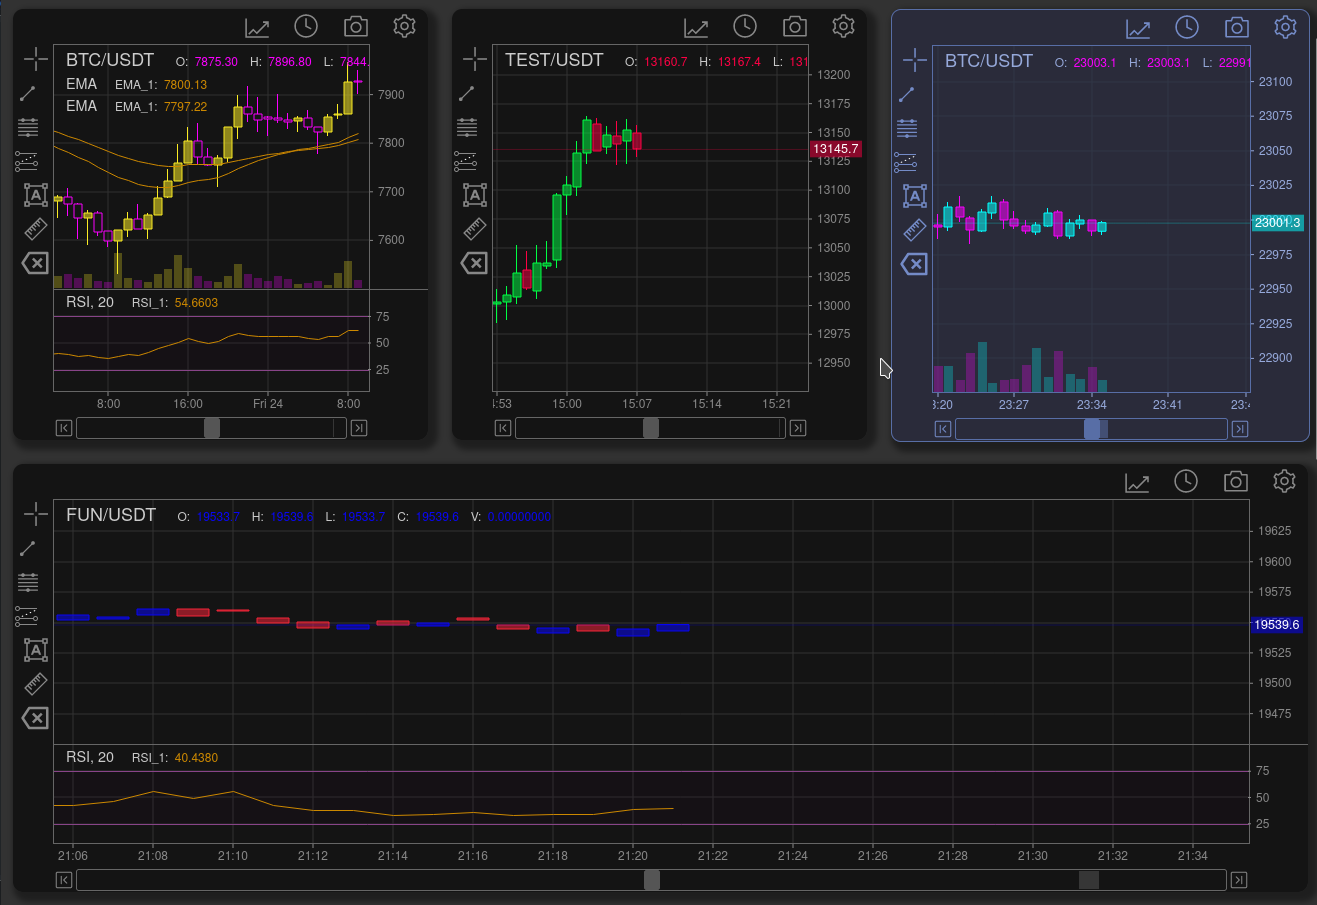
Task: Jump to start in FUN/USDT scrollbar
Action: (x=64, y=880)
